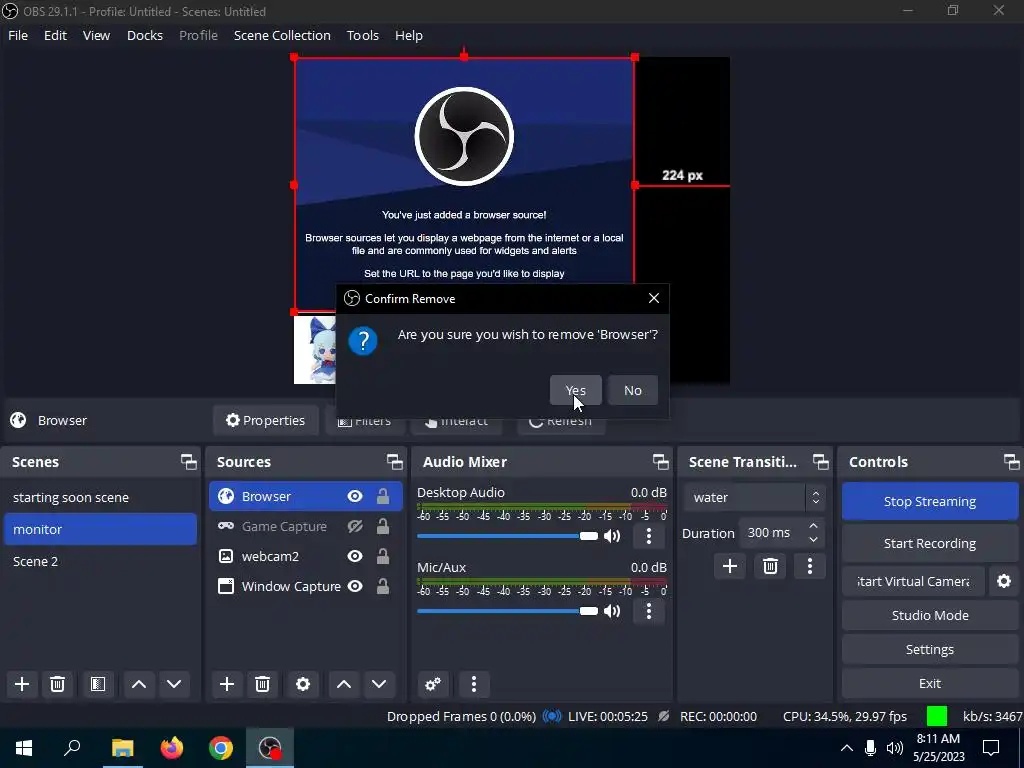Move source down in Sources list

tap(379, 684)
